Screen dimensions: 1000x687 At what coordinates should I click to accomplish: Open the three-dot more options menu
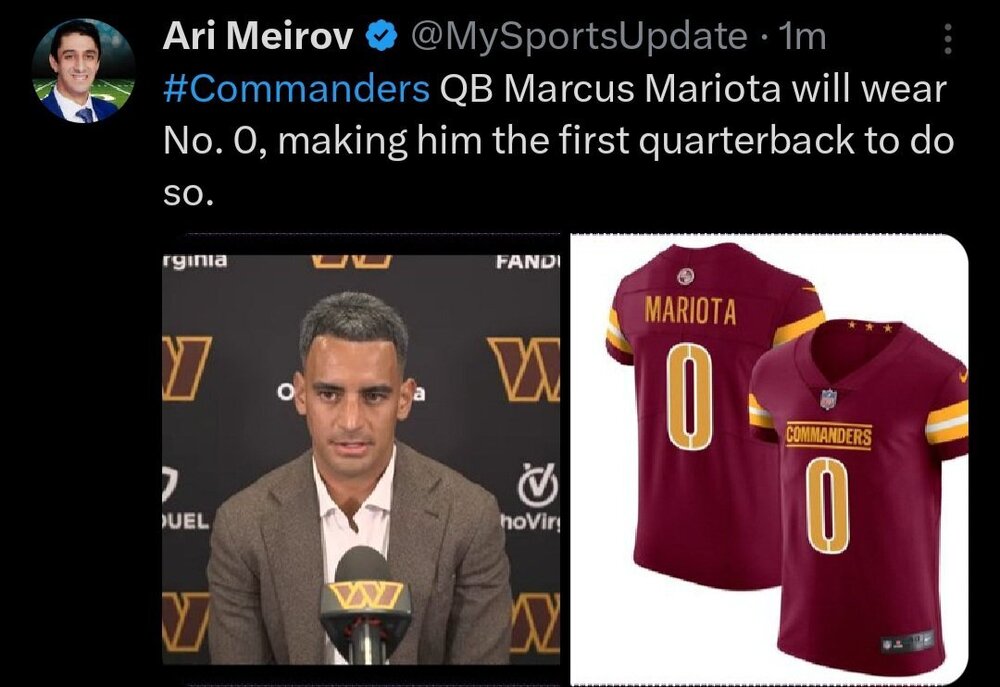tap(948, 39)
